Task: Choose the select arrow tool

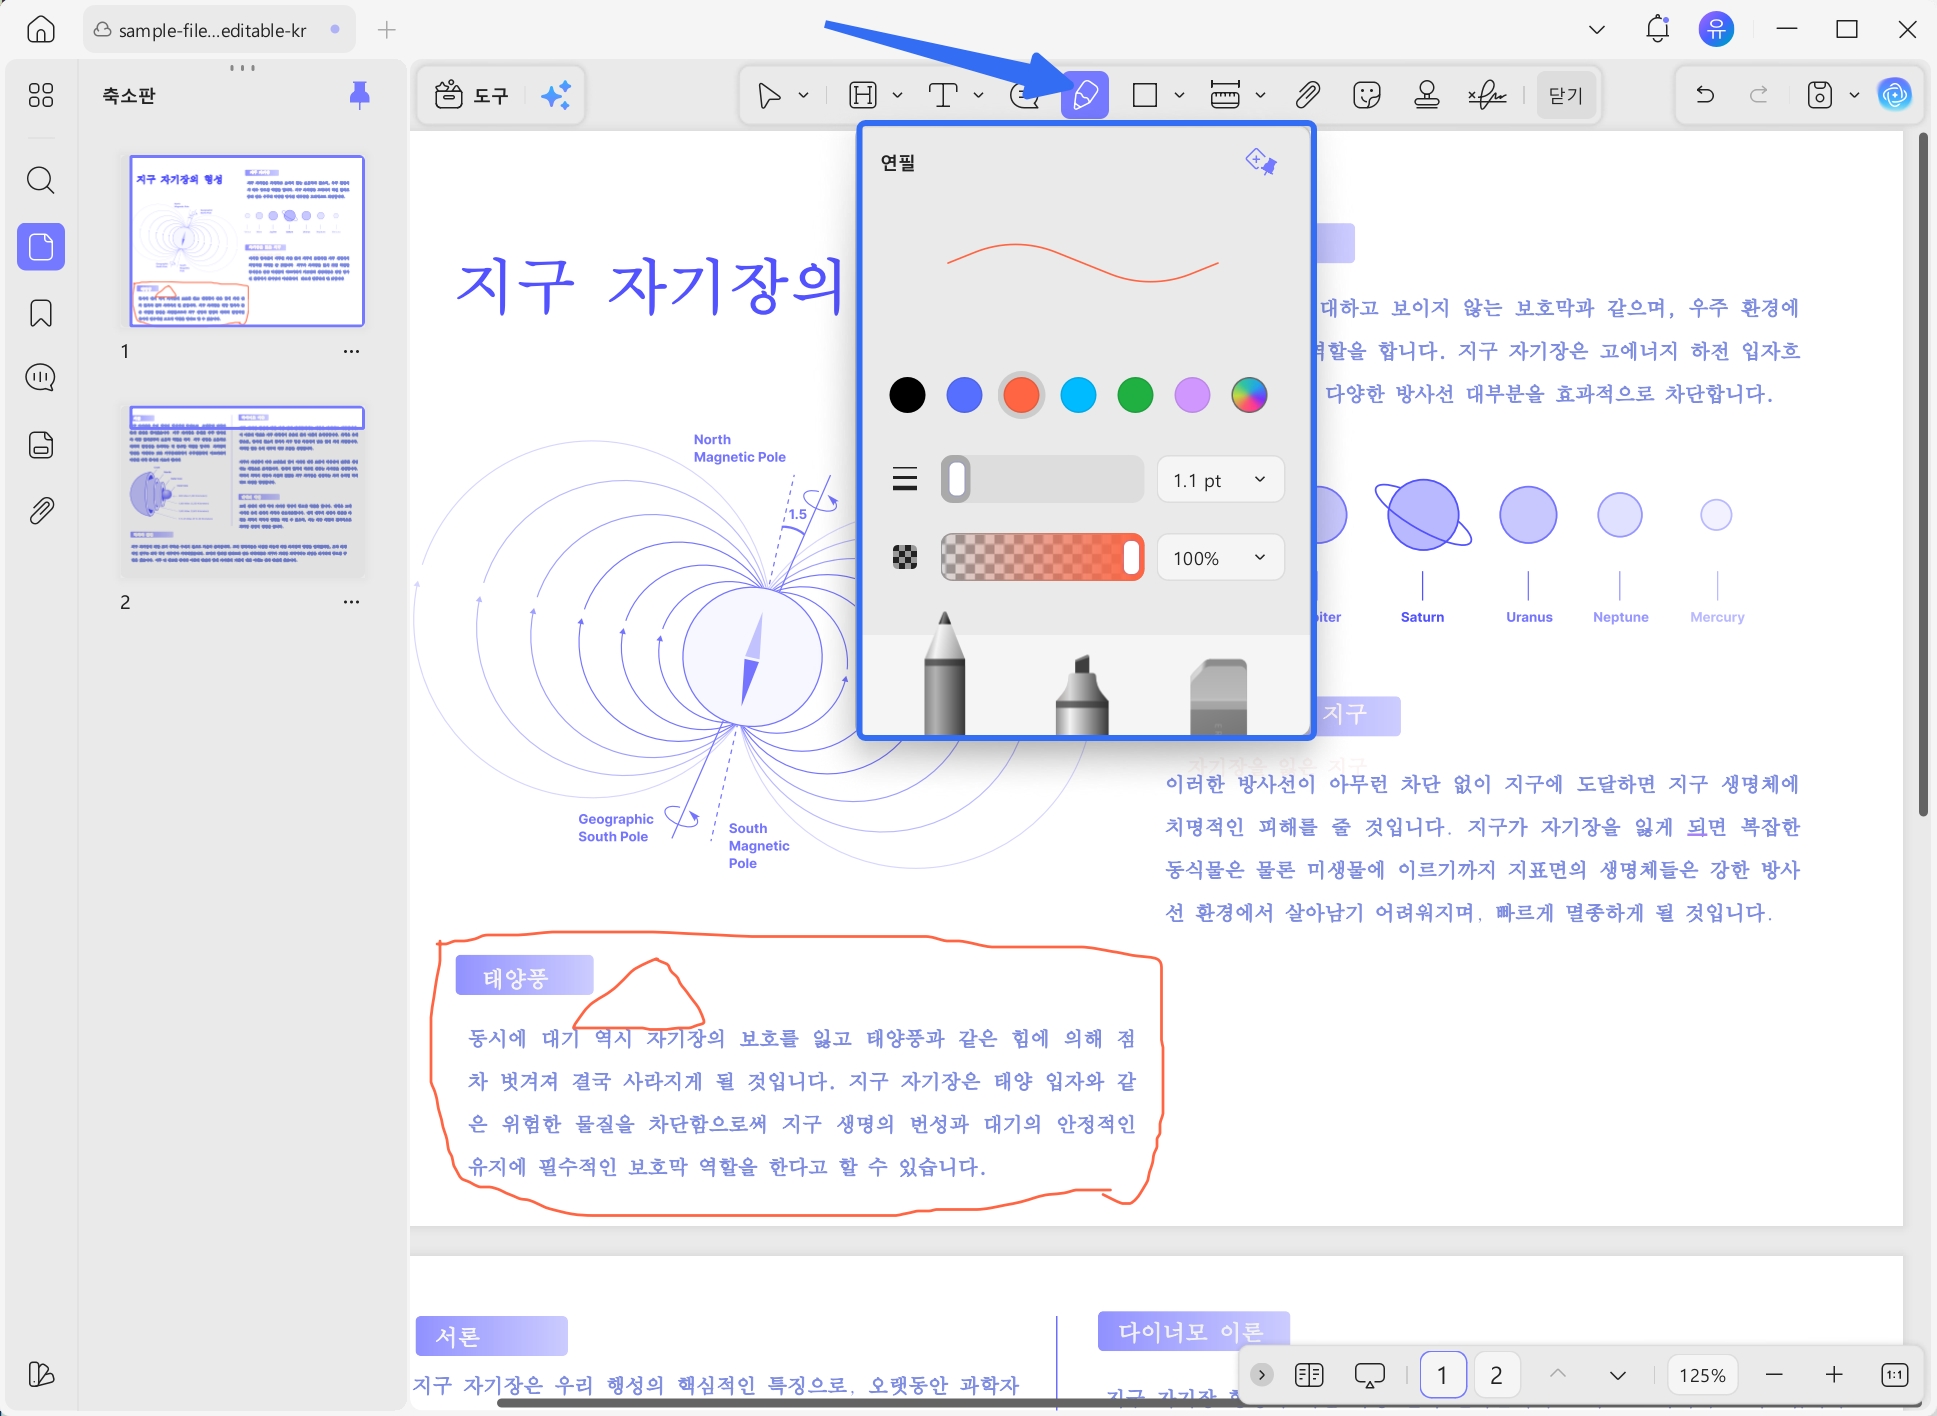Action: 768,95
